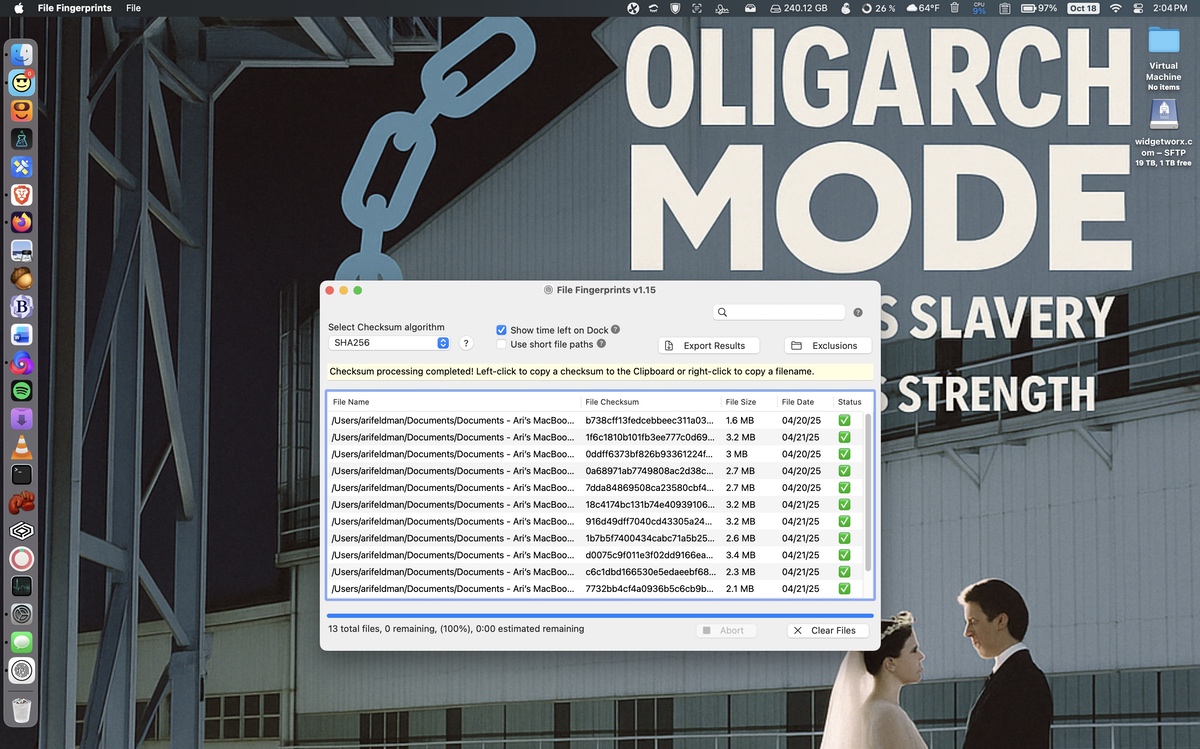
Task: Open the SHA256 checksum algorithm dropdown
Action: click(390, 343)
